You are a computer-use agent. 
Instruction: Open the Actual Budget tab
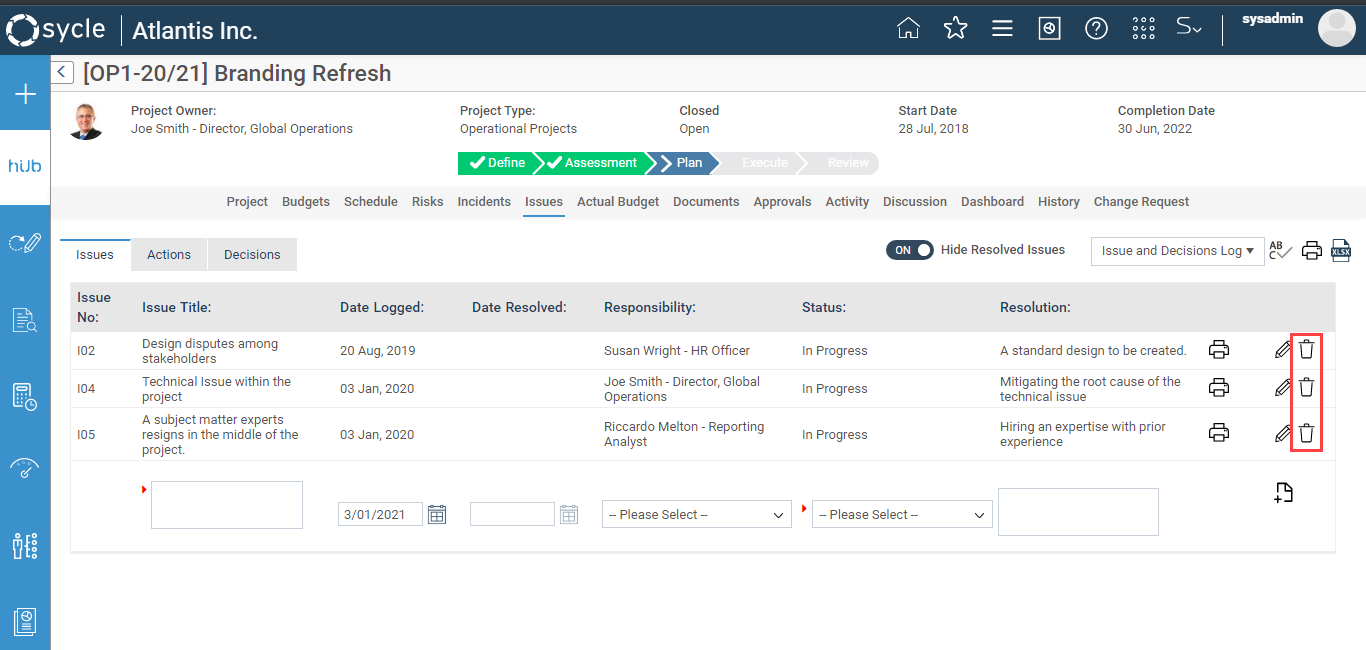point(618,202)
